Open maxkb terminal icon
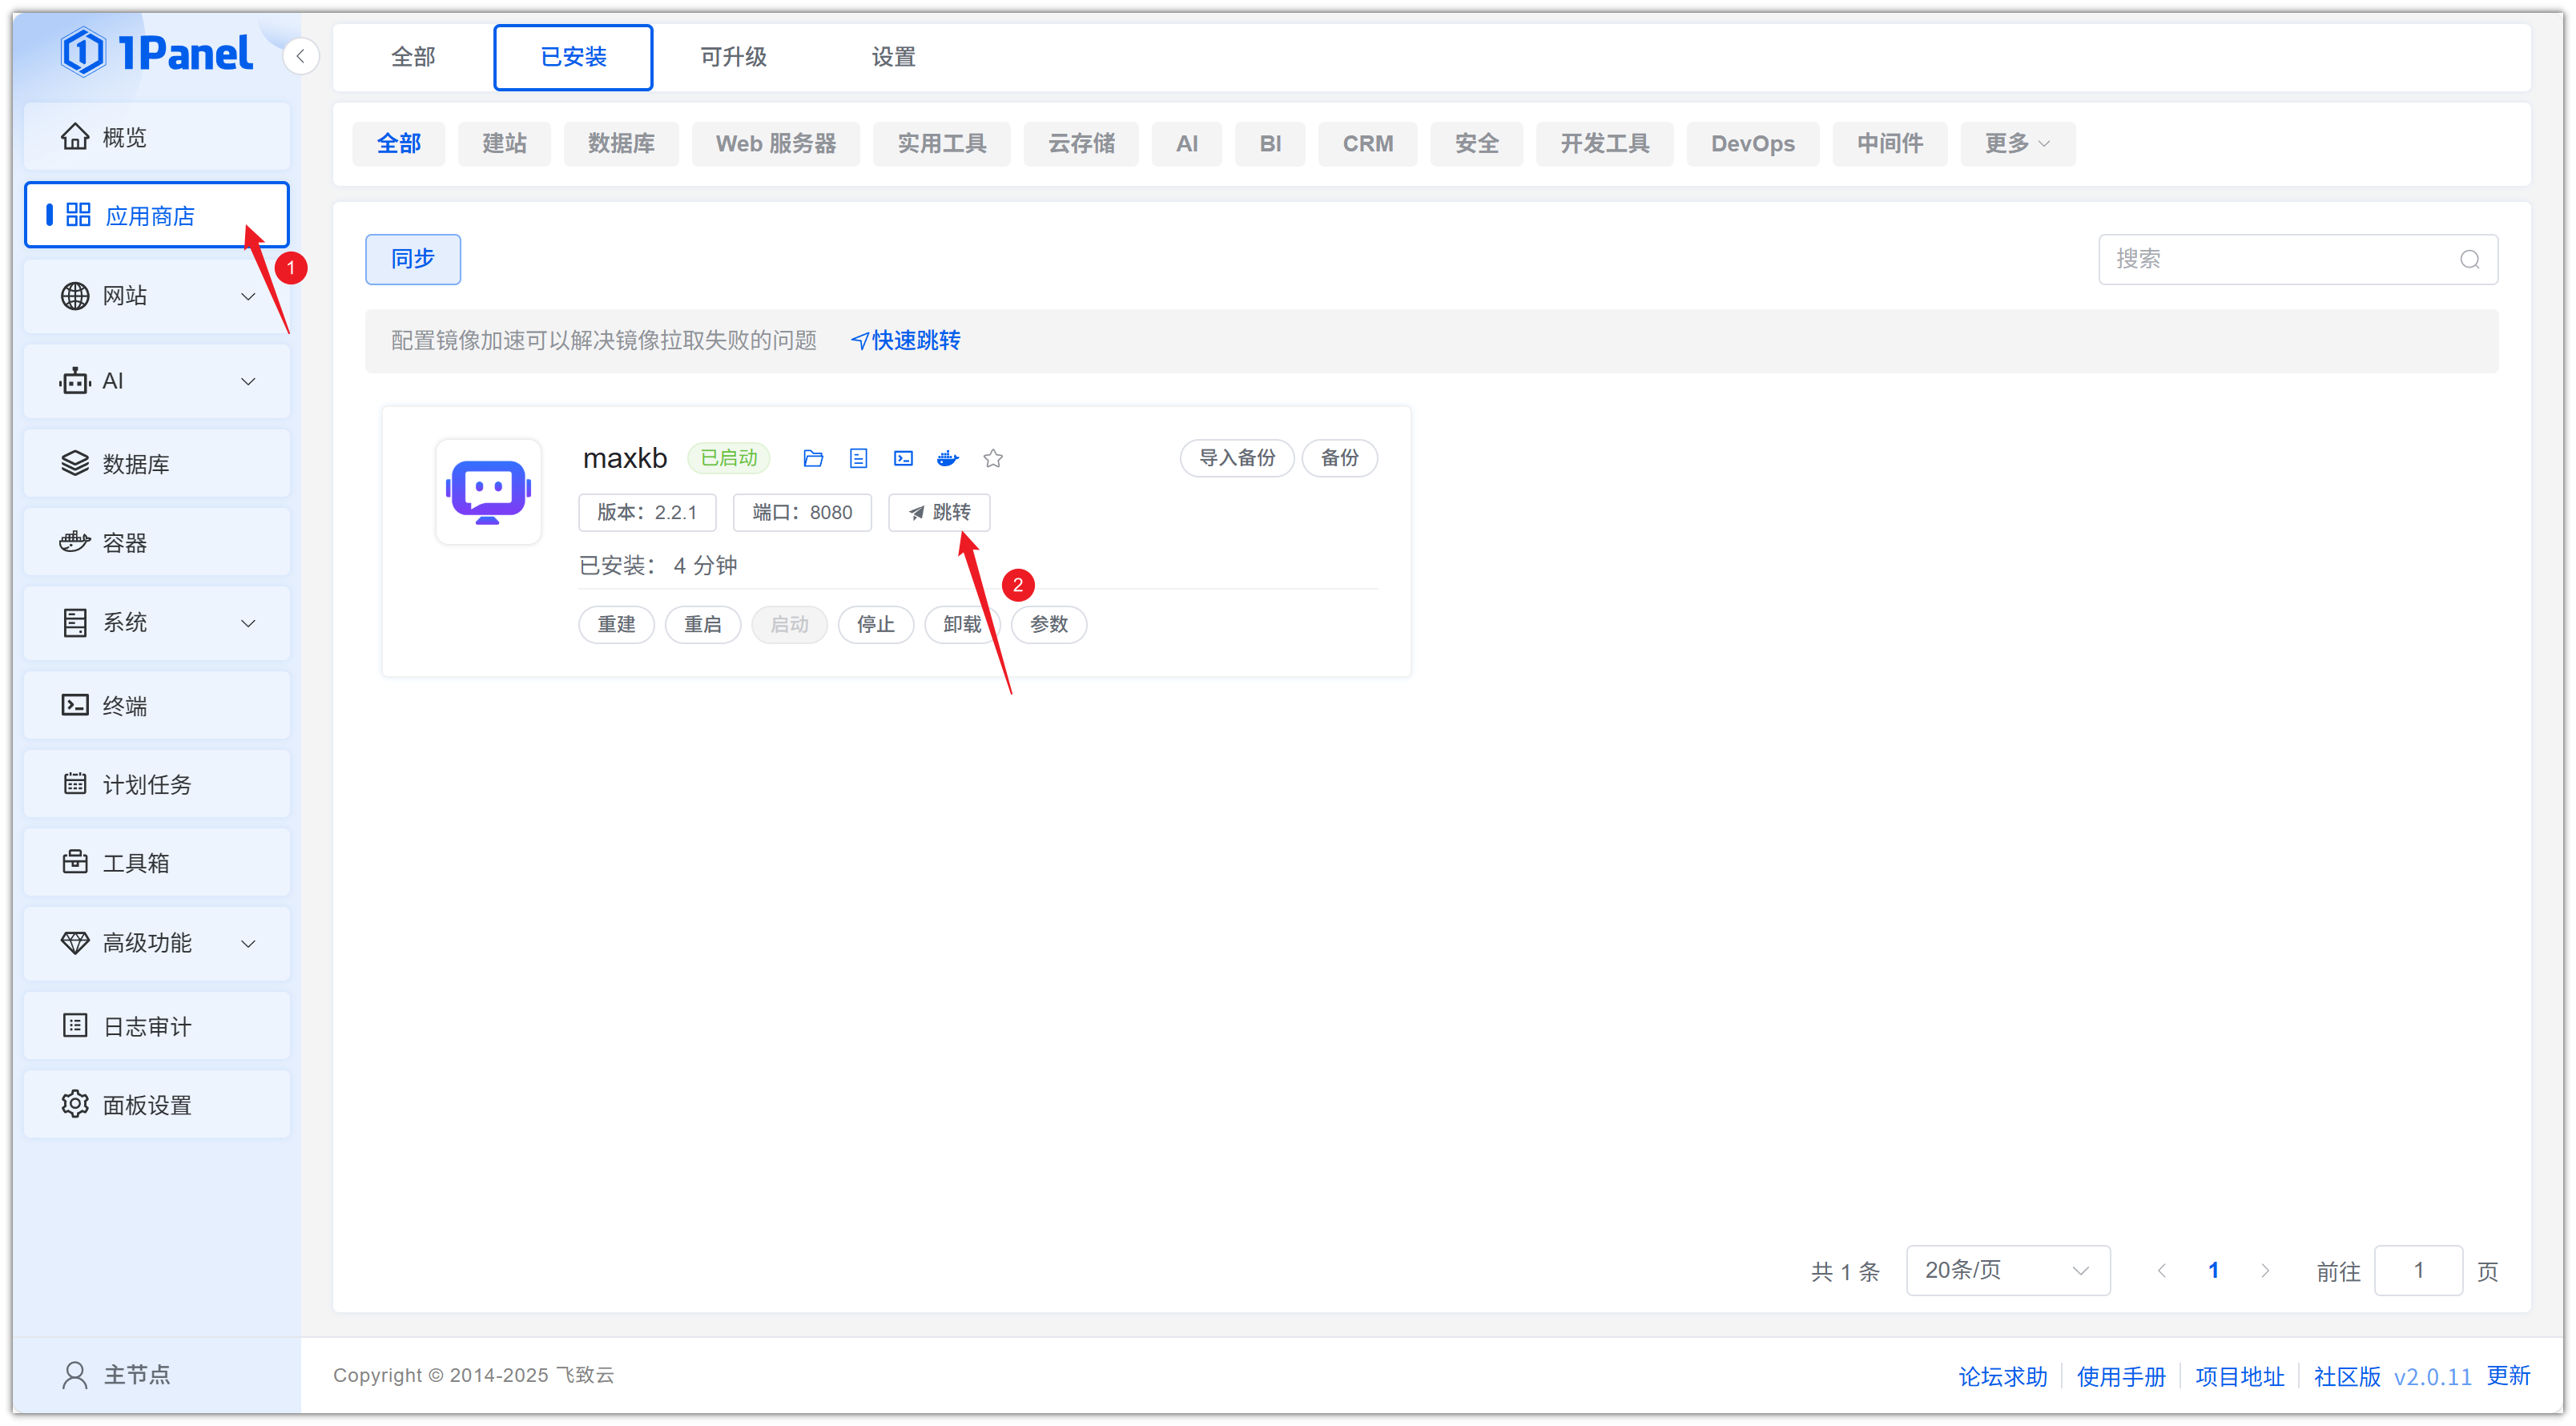This screenshot has width=2576, height=1426. click(x=903, y=458)
